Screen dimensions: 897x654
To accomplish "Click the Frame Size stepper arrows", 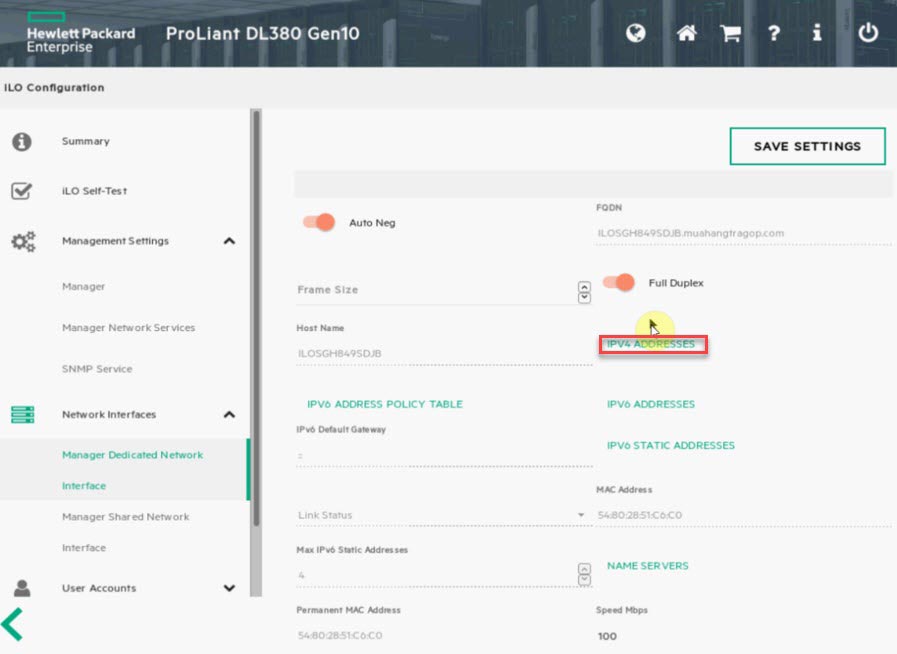I will (584, 291).
